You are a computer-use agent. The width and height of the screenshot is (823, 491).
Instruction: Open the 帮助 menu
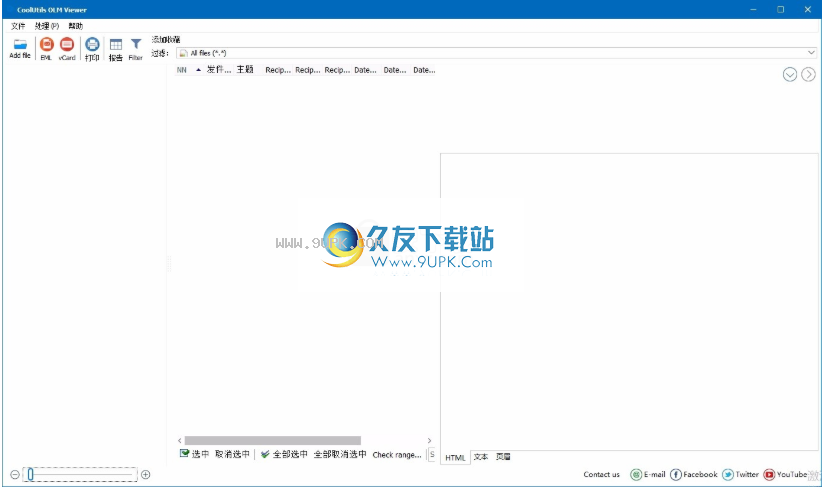coord(76,26)
